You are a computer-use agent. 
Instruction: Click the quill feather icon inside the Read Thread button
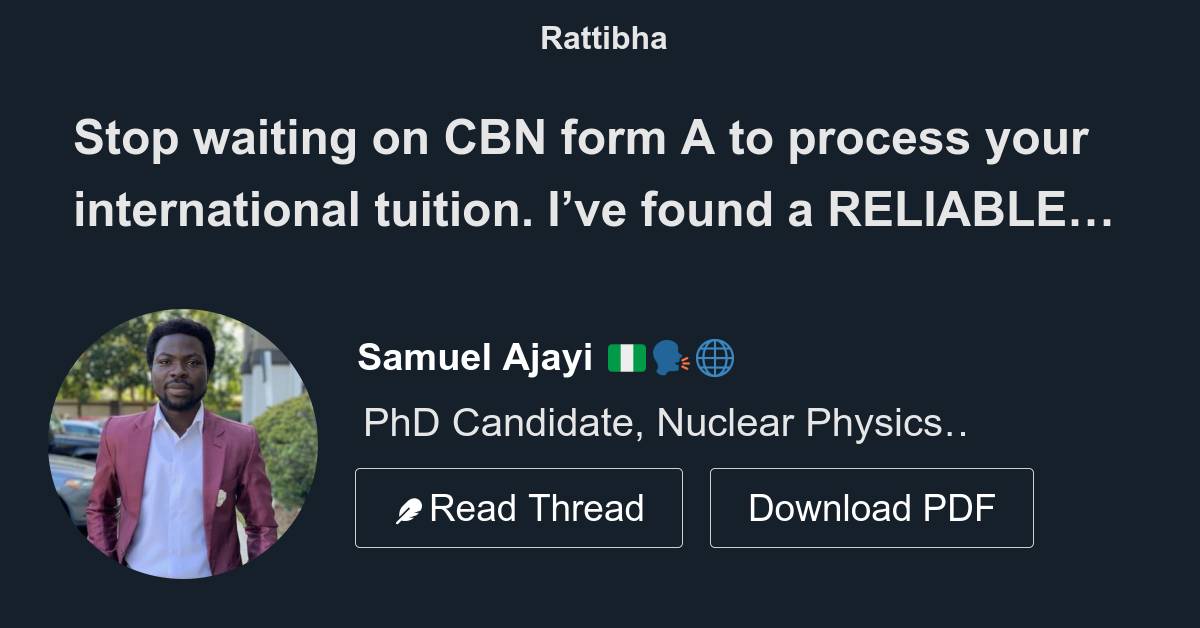[411, 507]
